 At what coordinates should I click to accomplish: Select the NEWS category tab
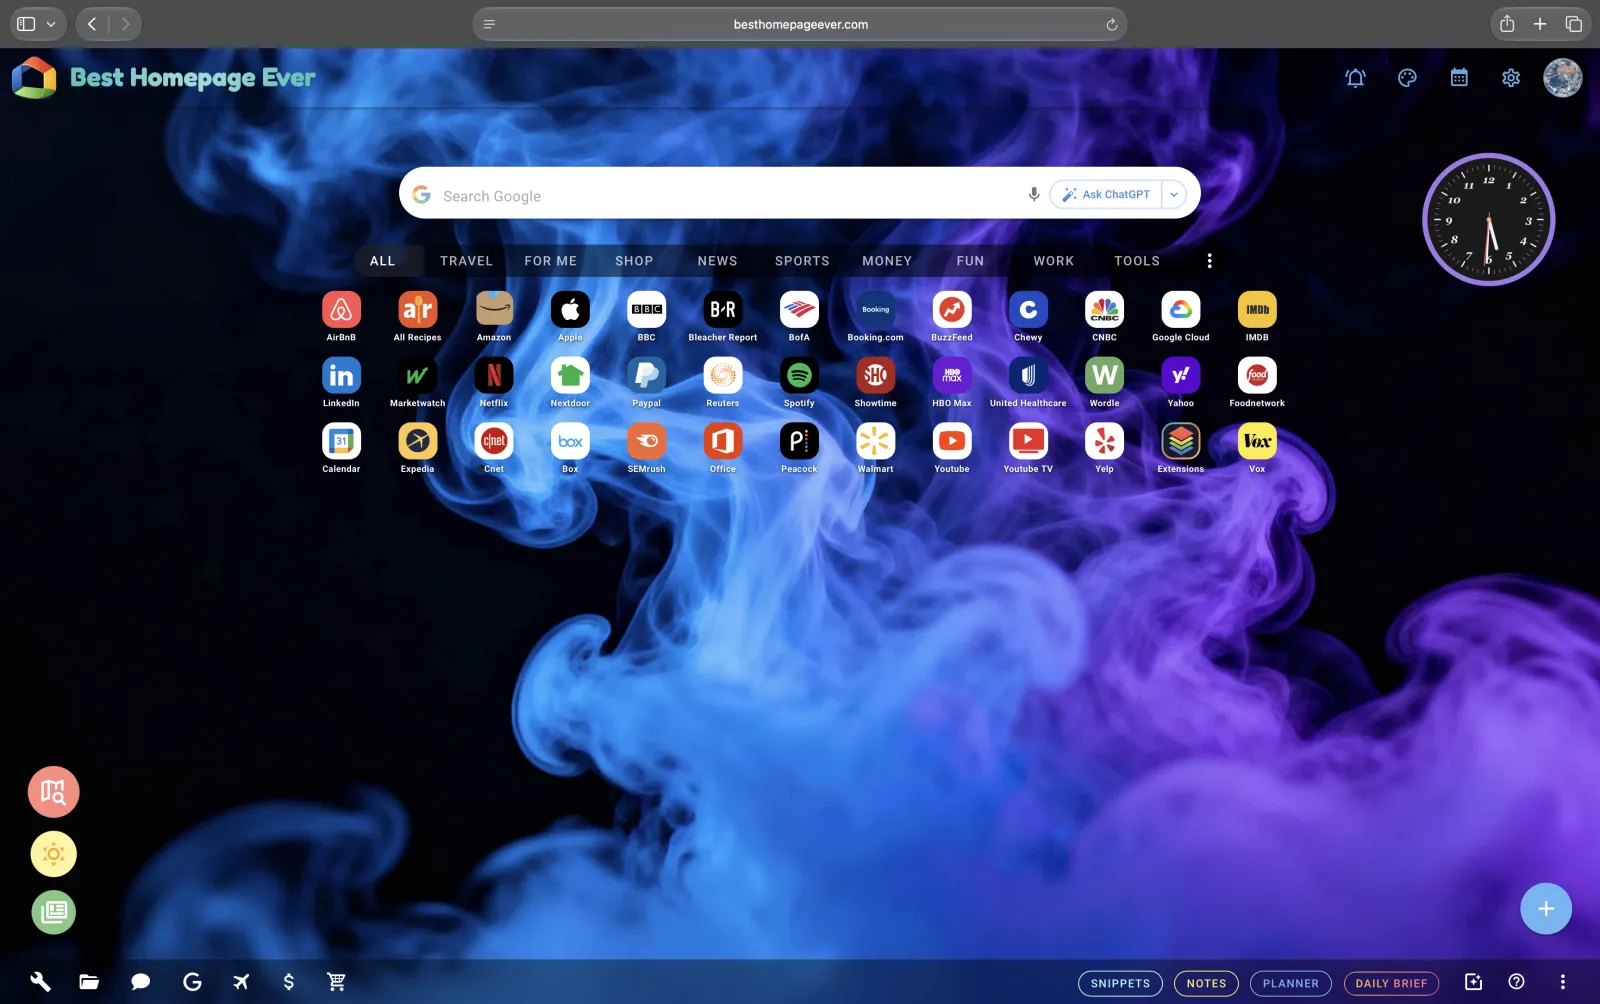point(717,261)
